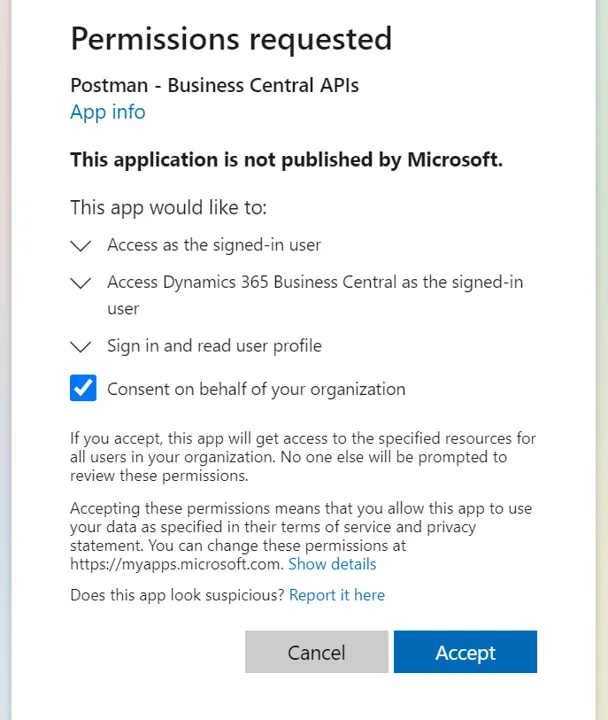
Task: Select 'Access as the signed-in user' text
Action: pyautogui.click(x=214, y=245)
